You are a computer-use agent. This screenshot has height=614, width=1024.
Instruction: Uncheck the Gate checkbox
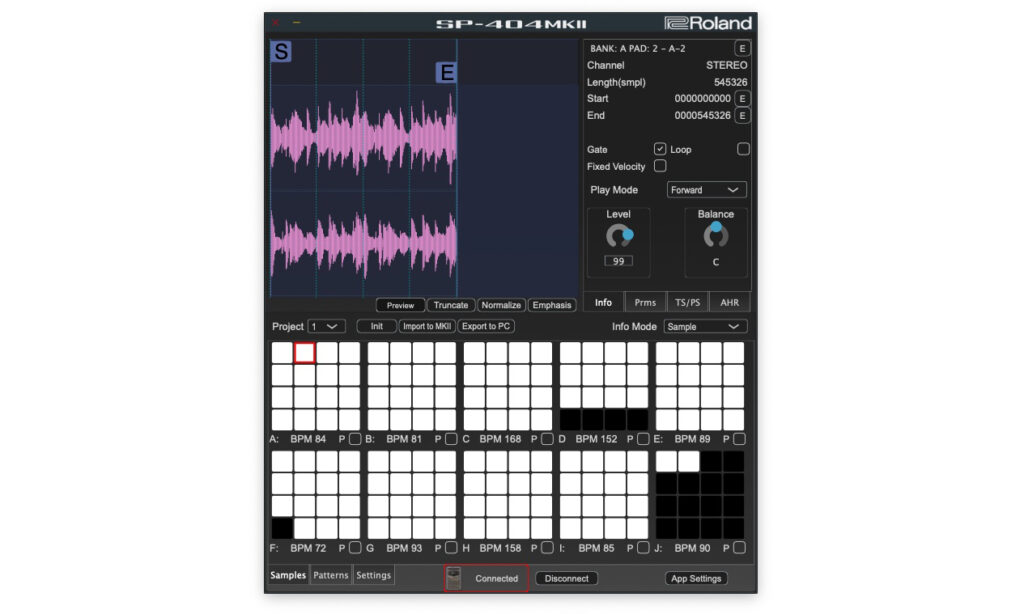(660, 149)
